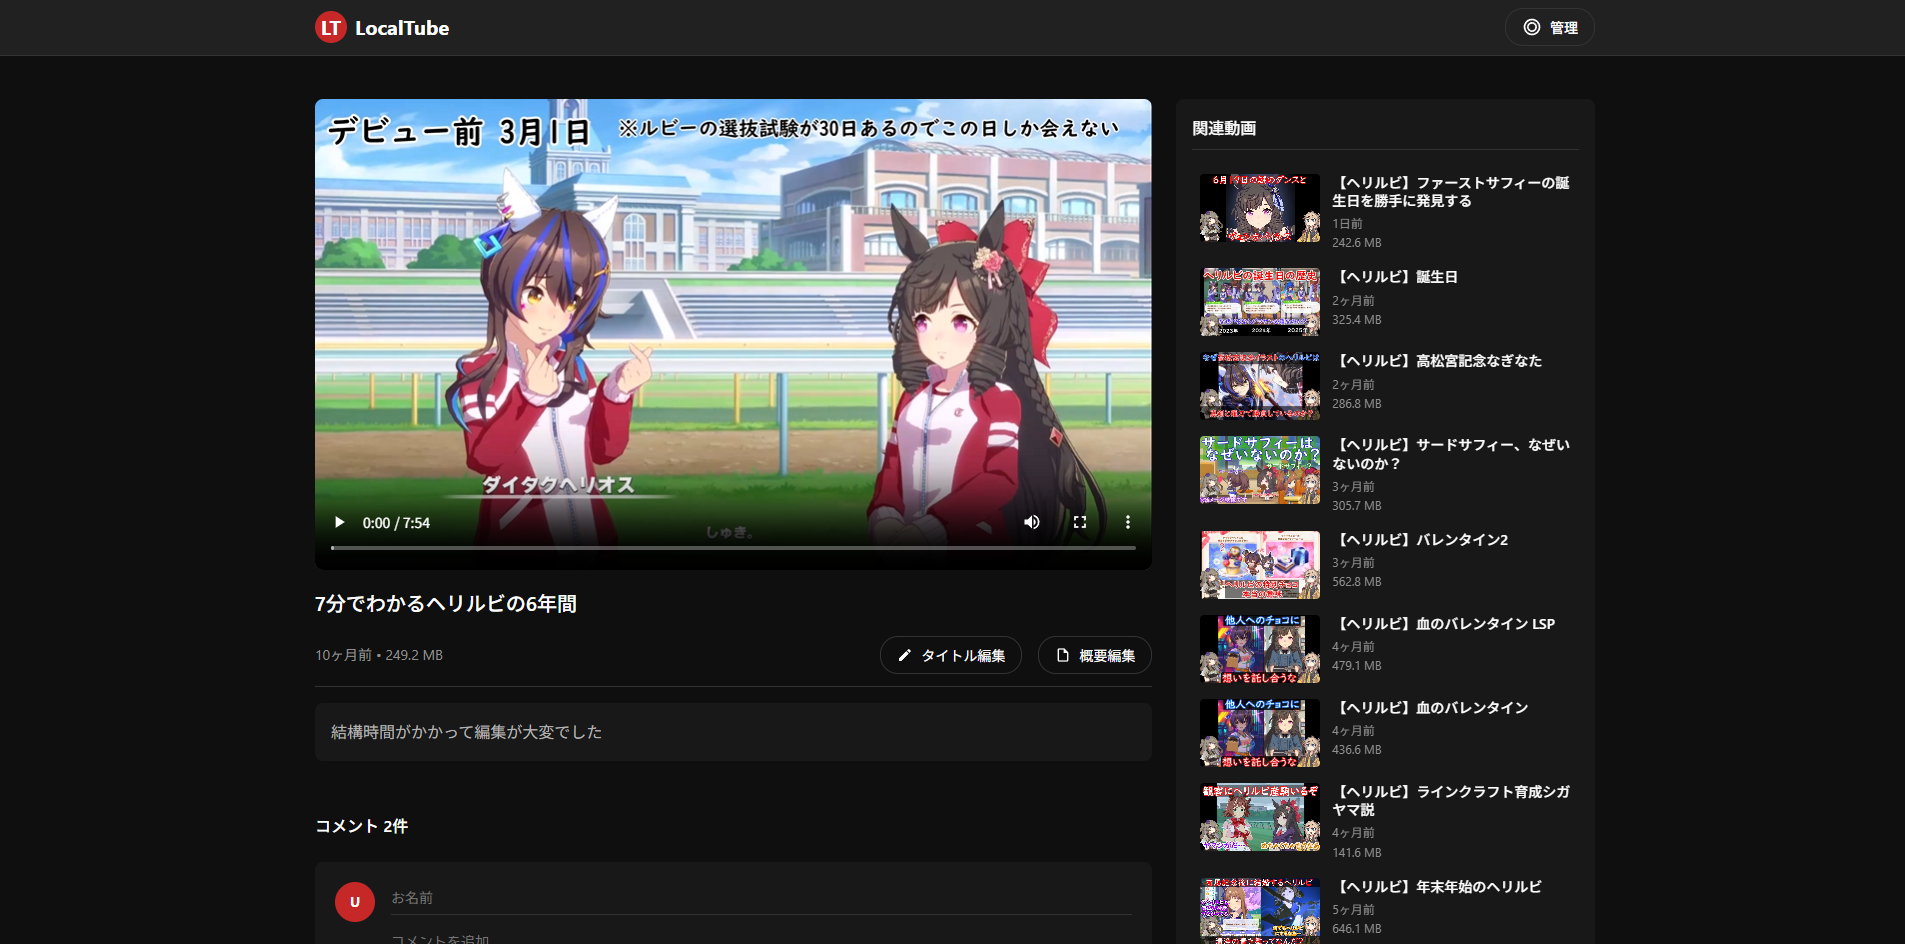
Task: Click the 646.1 MB size text
Action: [1357, 929]
